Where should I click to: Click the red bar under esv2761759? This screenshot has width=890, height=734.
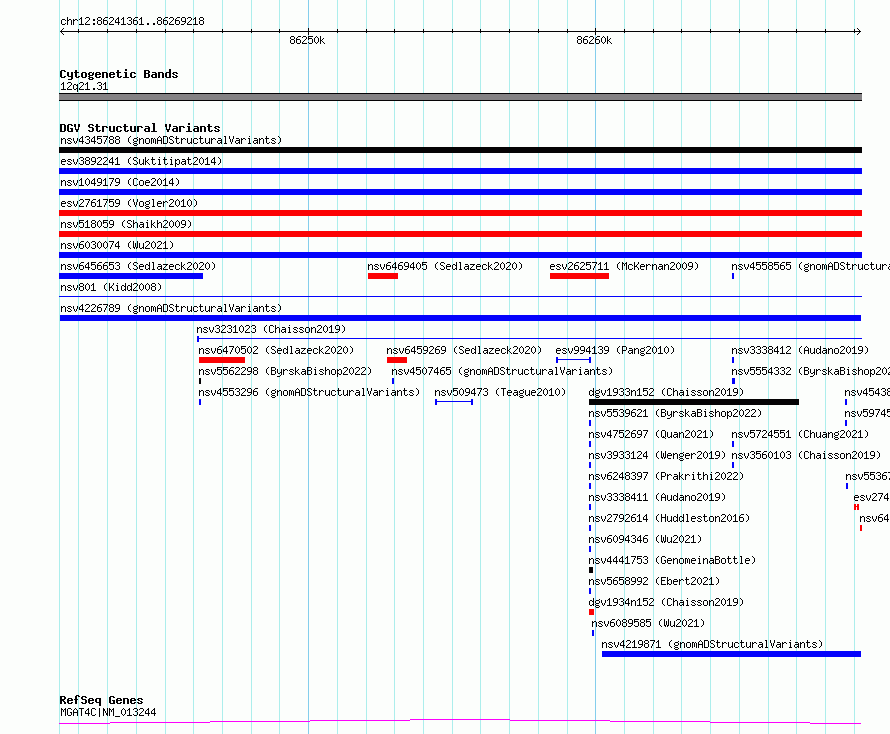click(x=460, y=213)
